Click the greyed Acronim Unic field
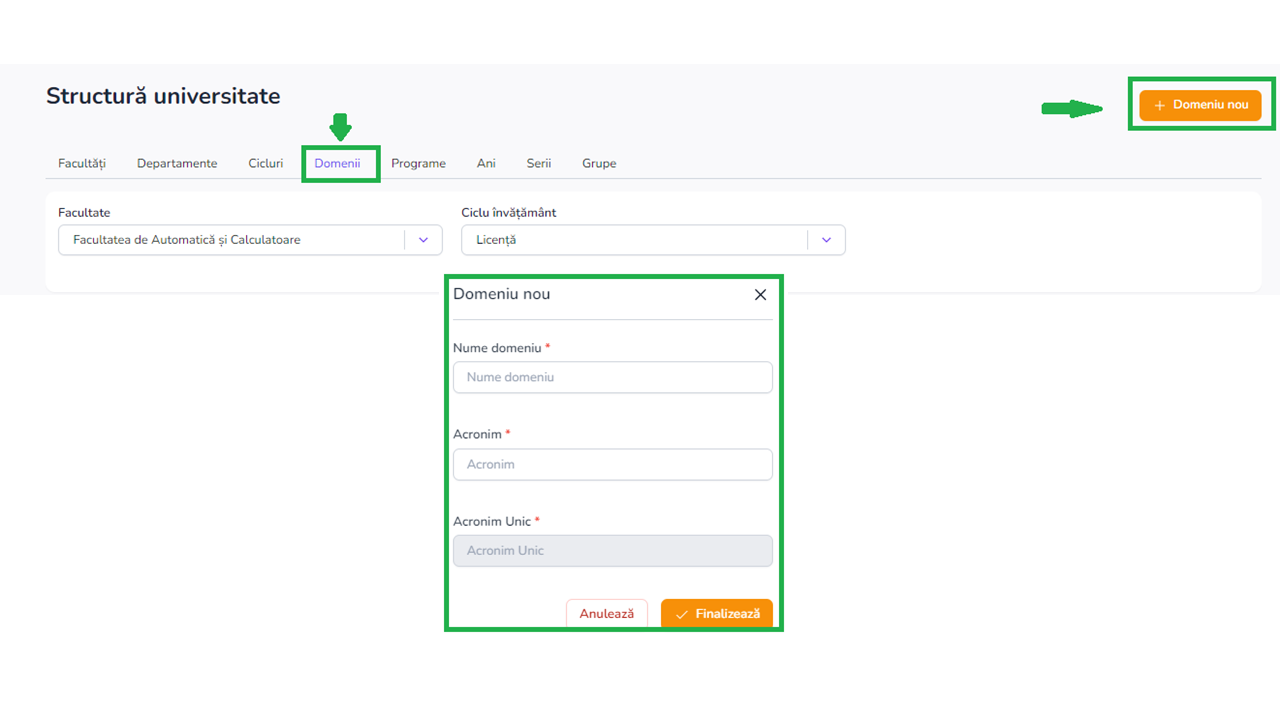This screenshot has height=720, width=1280. point(612,551)
